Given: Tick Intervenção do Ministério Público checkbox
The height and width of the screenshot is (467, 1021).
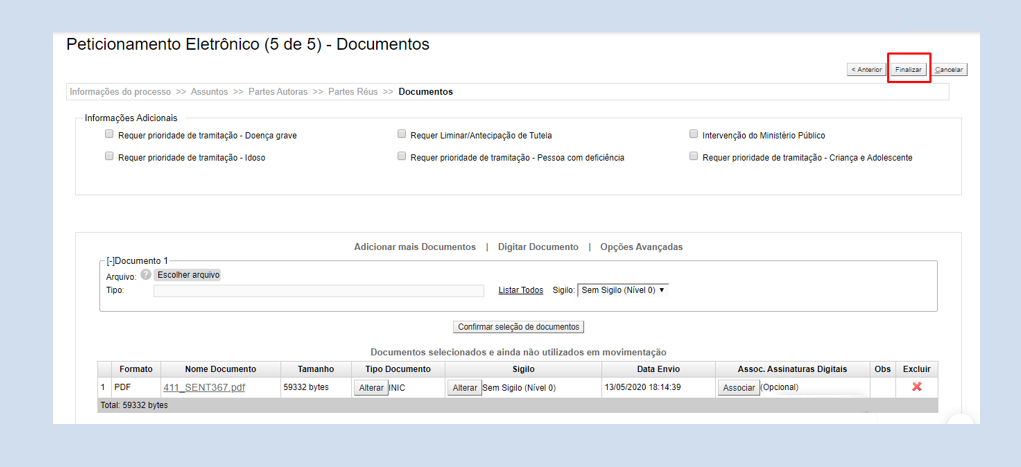Looking at the screenshot, I should pyautogui.click(x=694, y=134).
